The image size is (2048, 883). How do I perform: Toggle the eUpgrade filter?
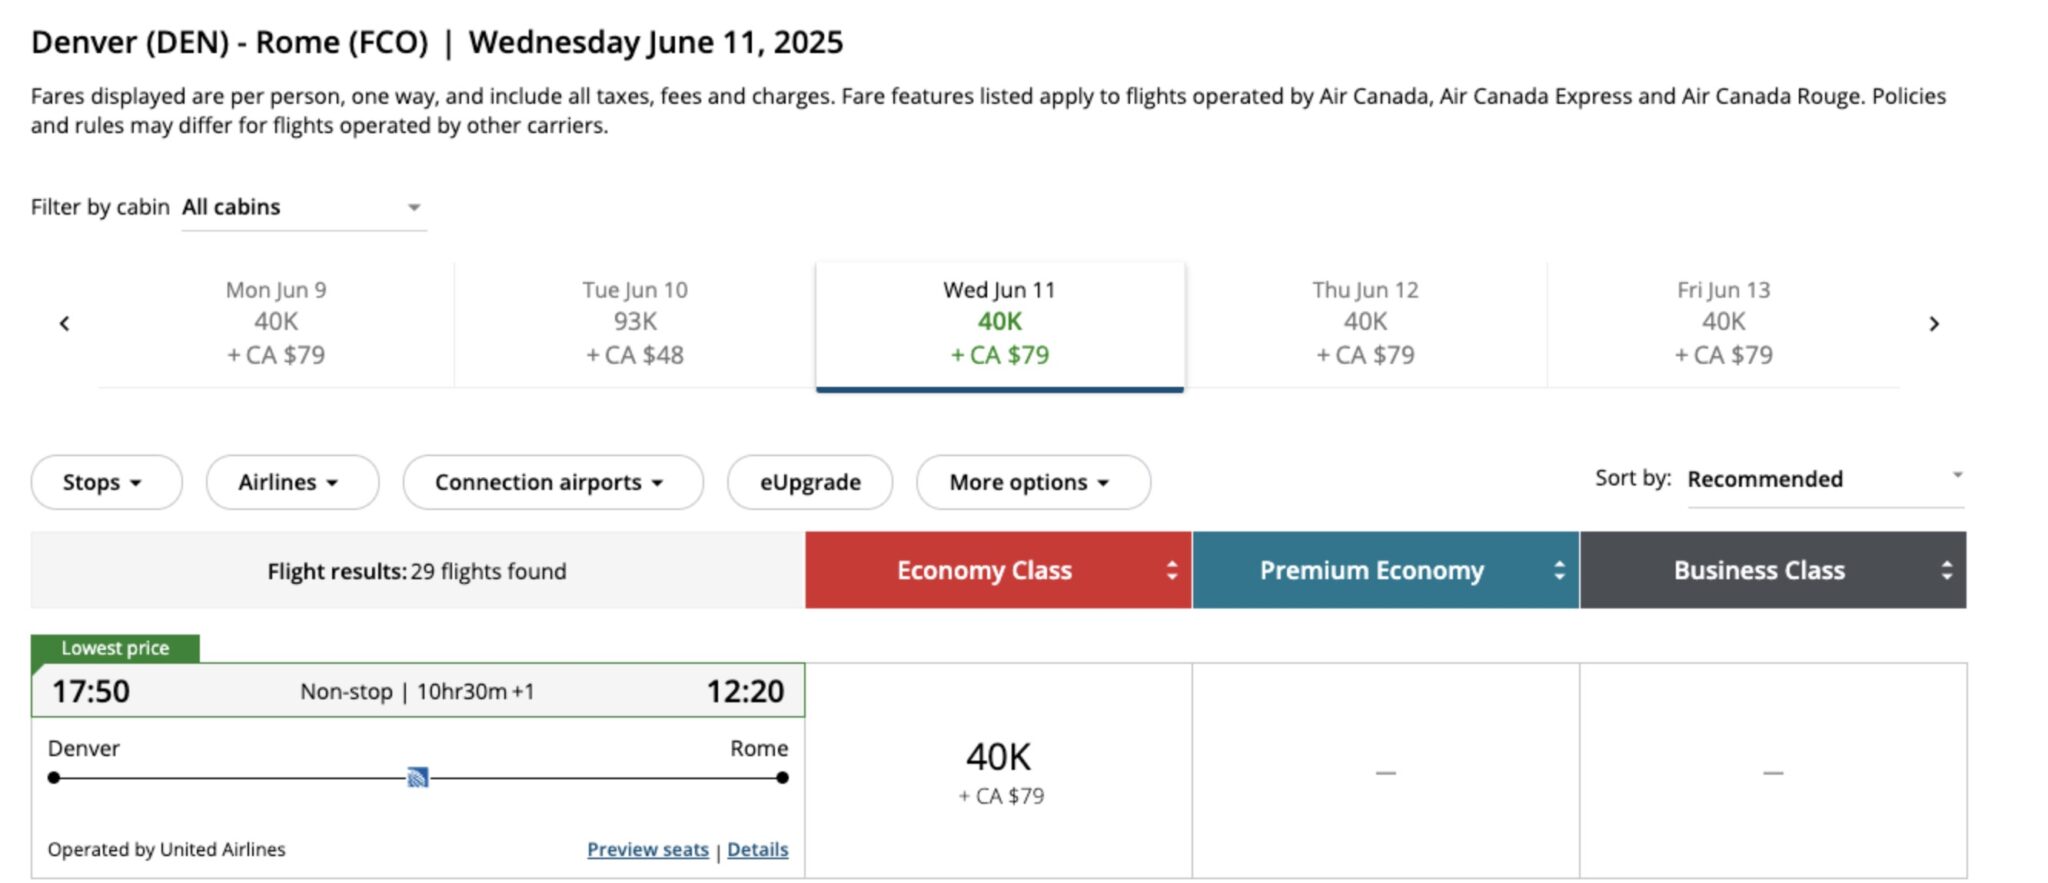click(x=809, y=482)
